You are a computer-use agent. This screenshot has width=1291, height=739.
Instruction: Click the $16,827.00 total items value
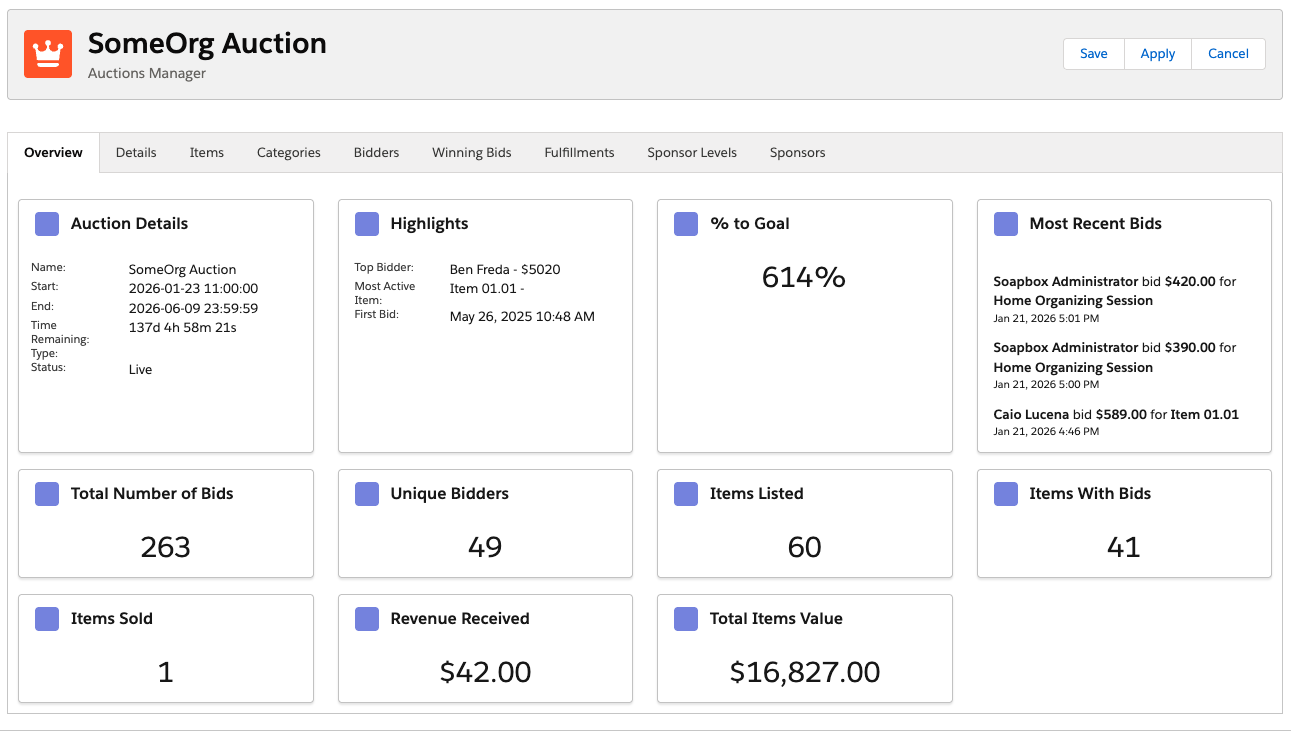pos(805,672)
